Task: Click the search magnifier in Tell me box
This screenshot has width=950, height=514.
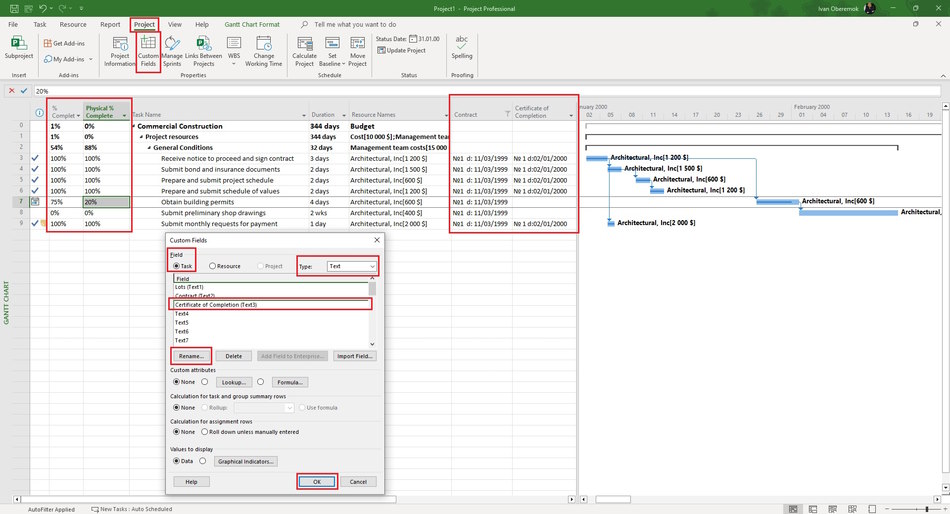Action: [304, 24]
